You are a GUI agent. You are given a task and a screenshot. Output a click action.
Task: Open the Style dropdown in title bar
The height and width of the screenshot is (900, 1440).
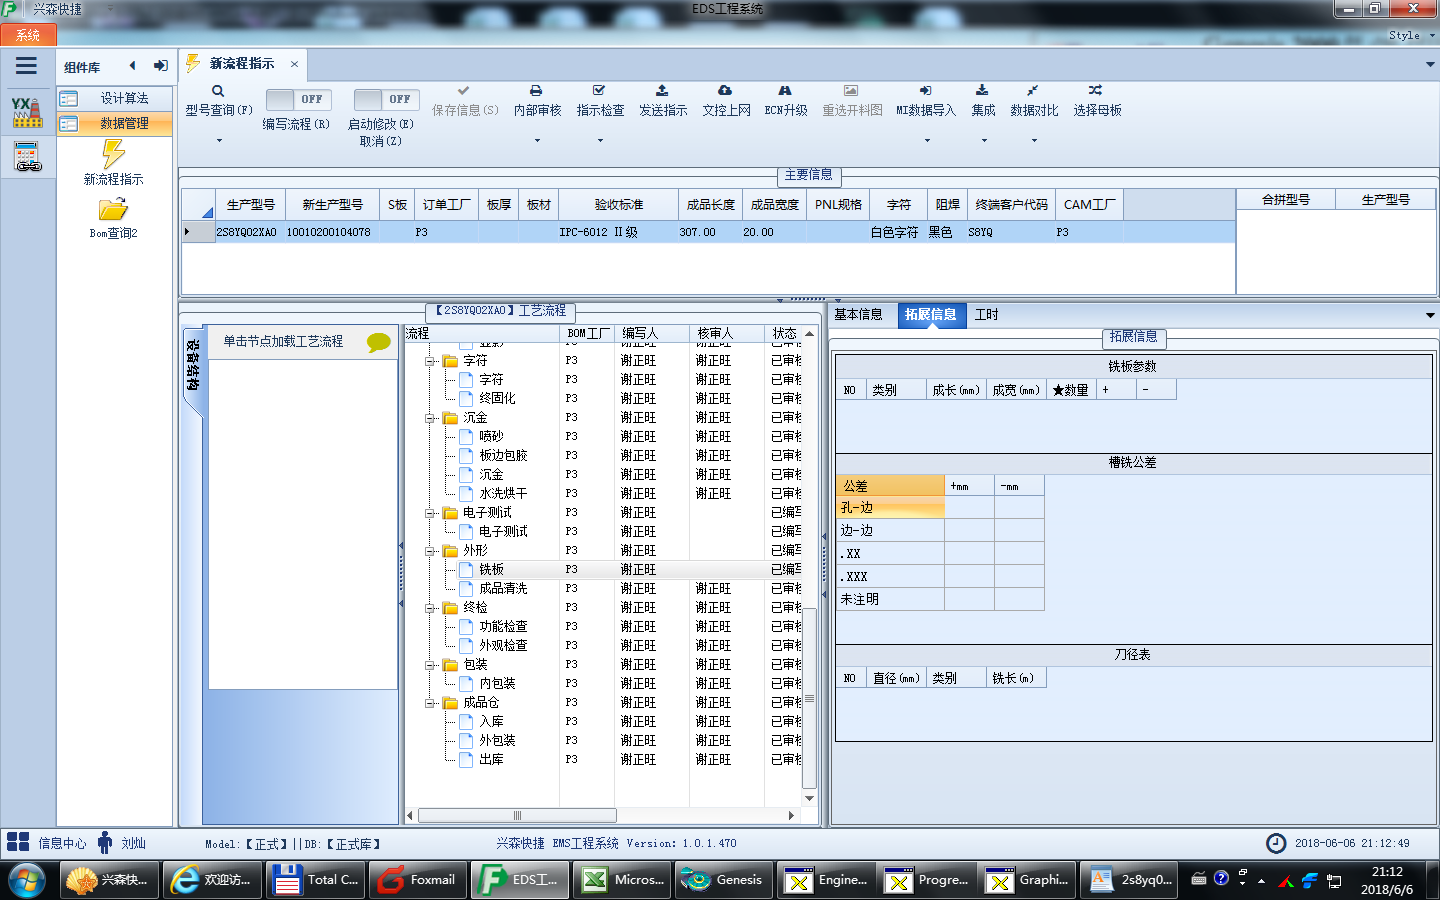click(x=1410, y=35)
